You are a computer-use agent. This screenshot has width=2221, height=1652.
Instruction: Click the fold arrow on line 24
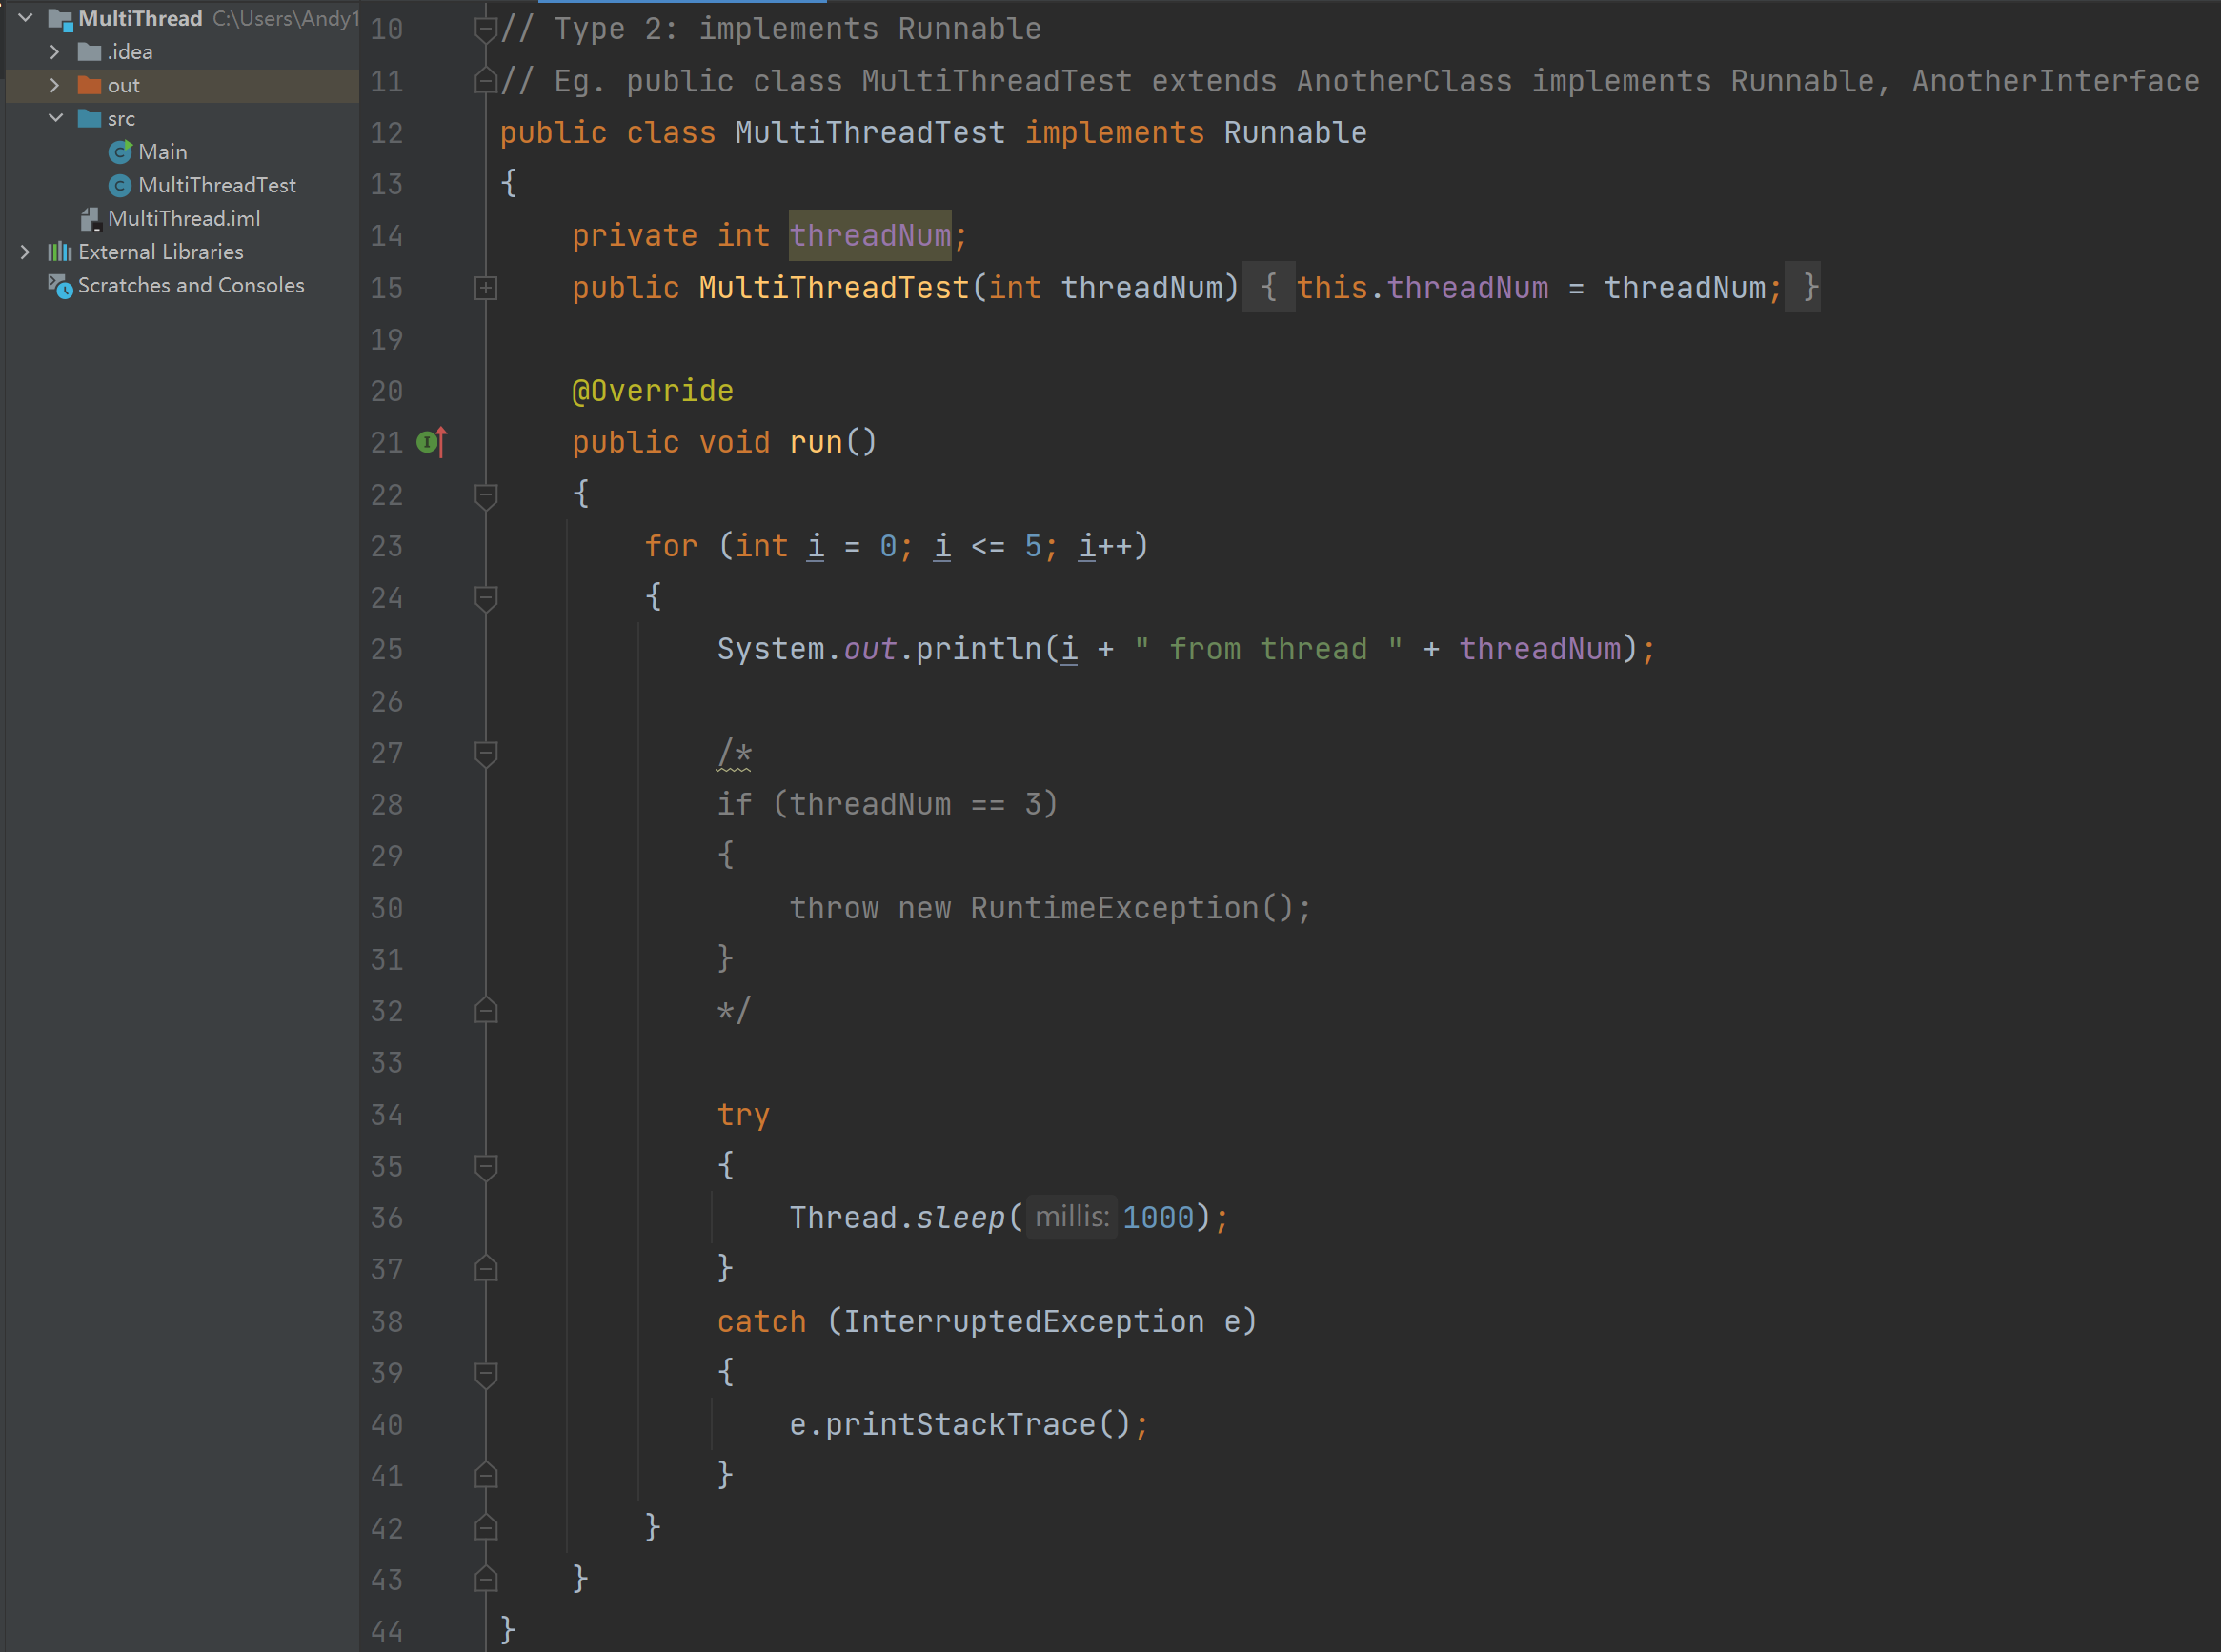[488, 597]
